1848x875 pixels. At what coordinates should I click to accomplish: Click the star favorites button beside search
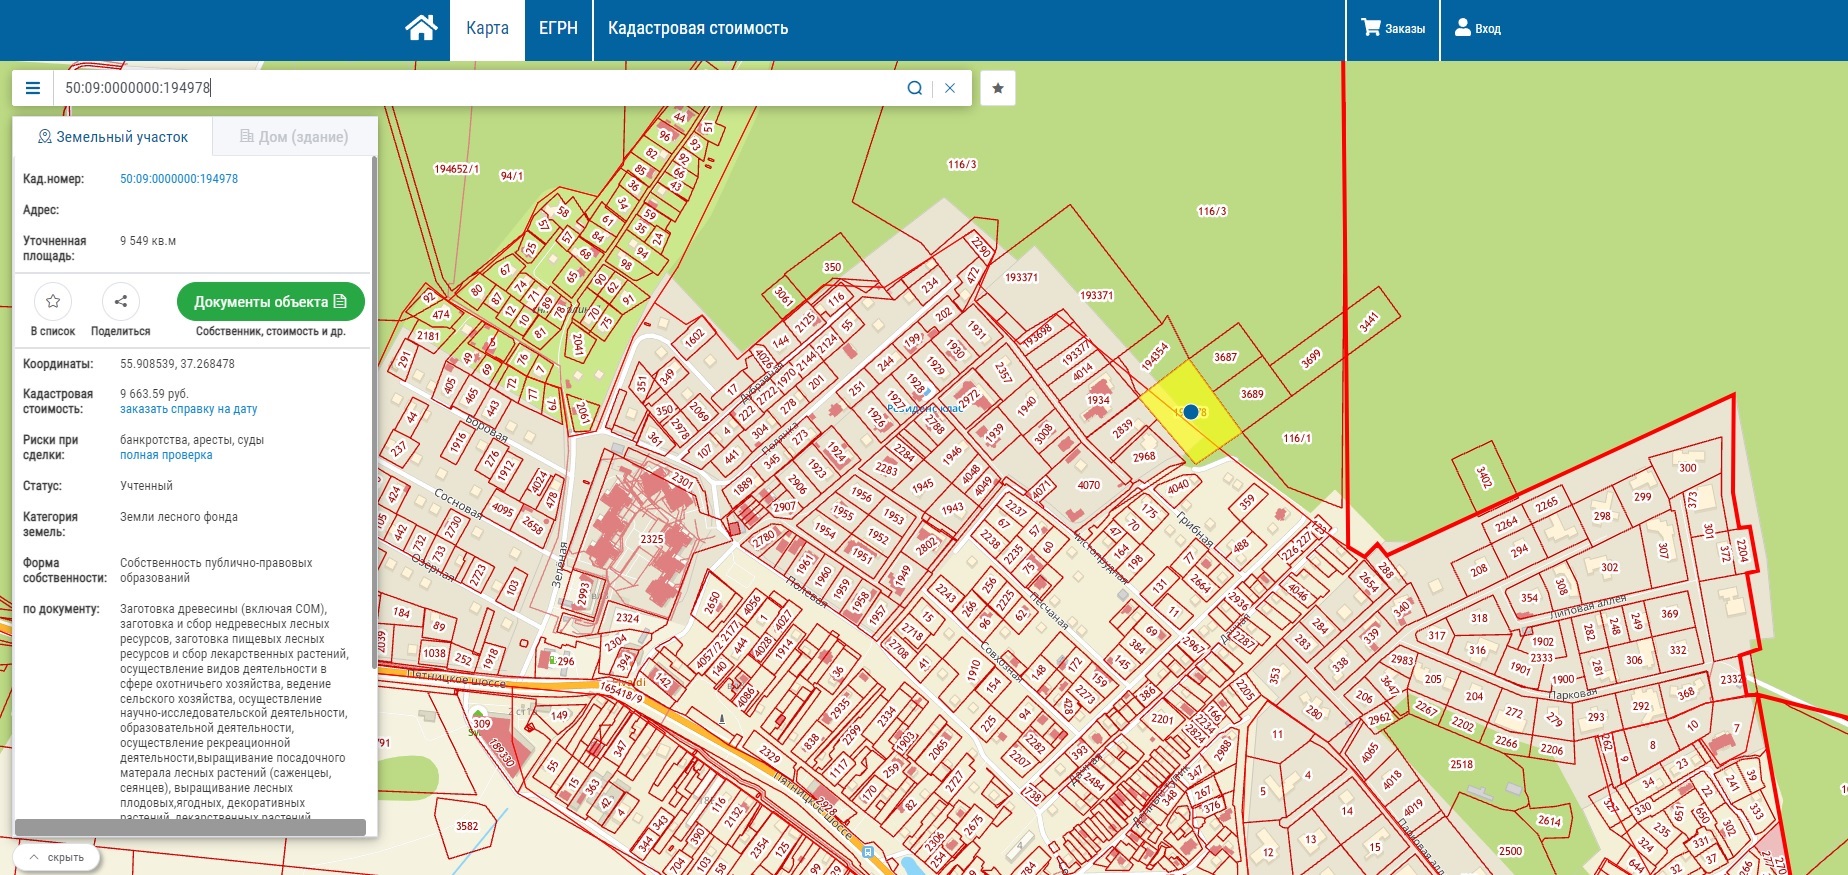click(997, 88)
